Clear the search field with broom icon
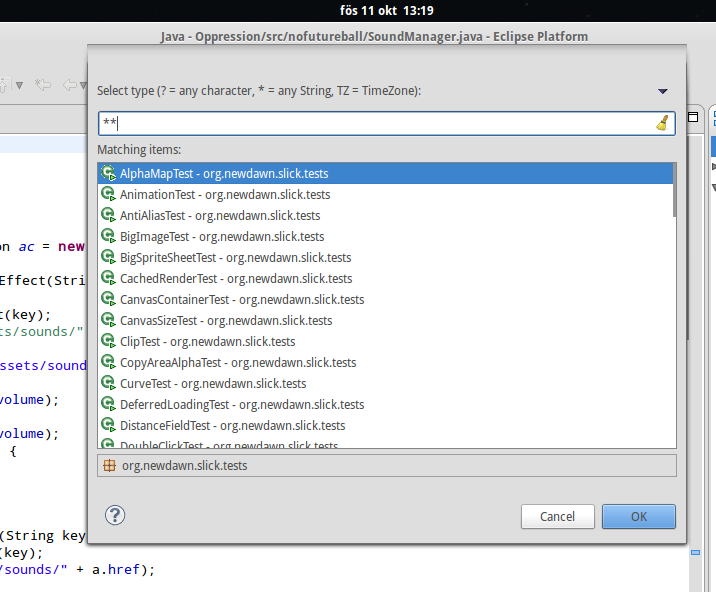Screen dimensions: 716x592 click(663, 123)
